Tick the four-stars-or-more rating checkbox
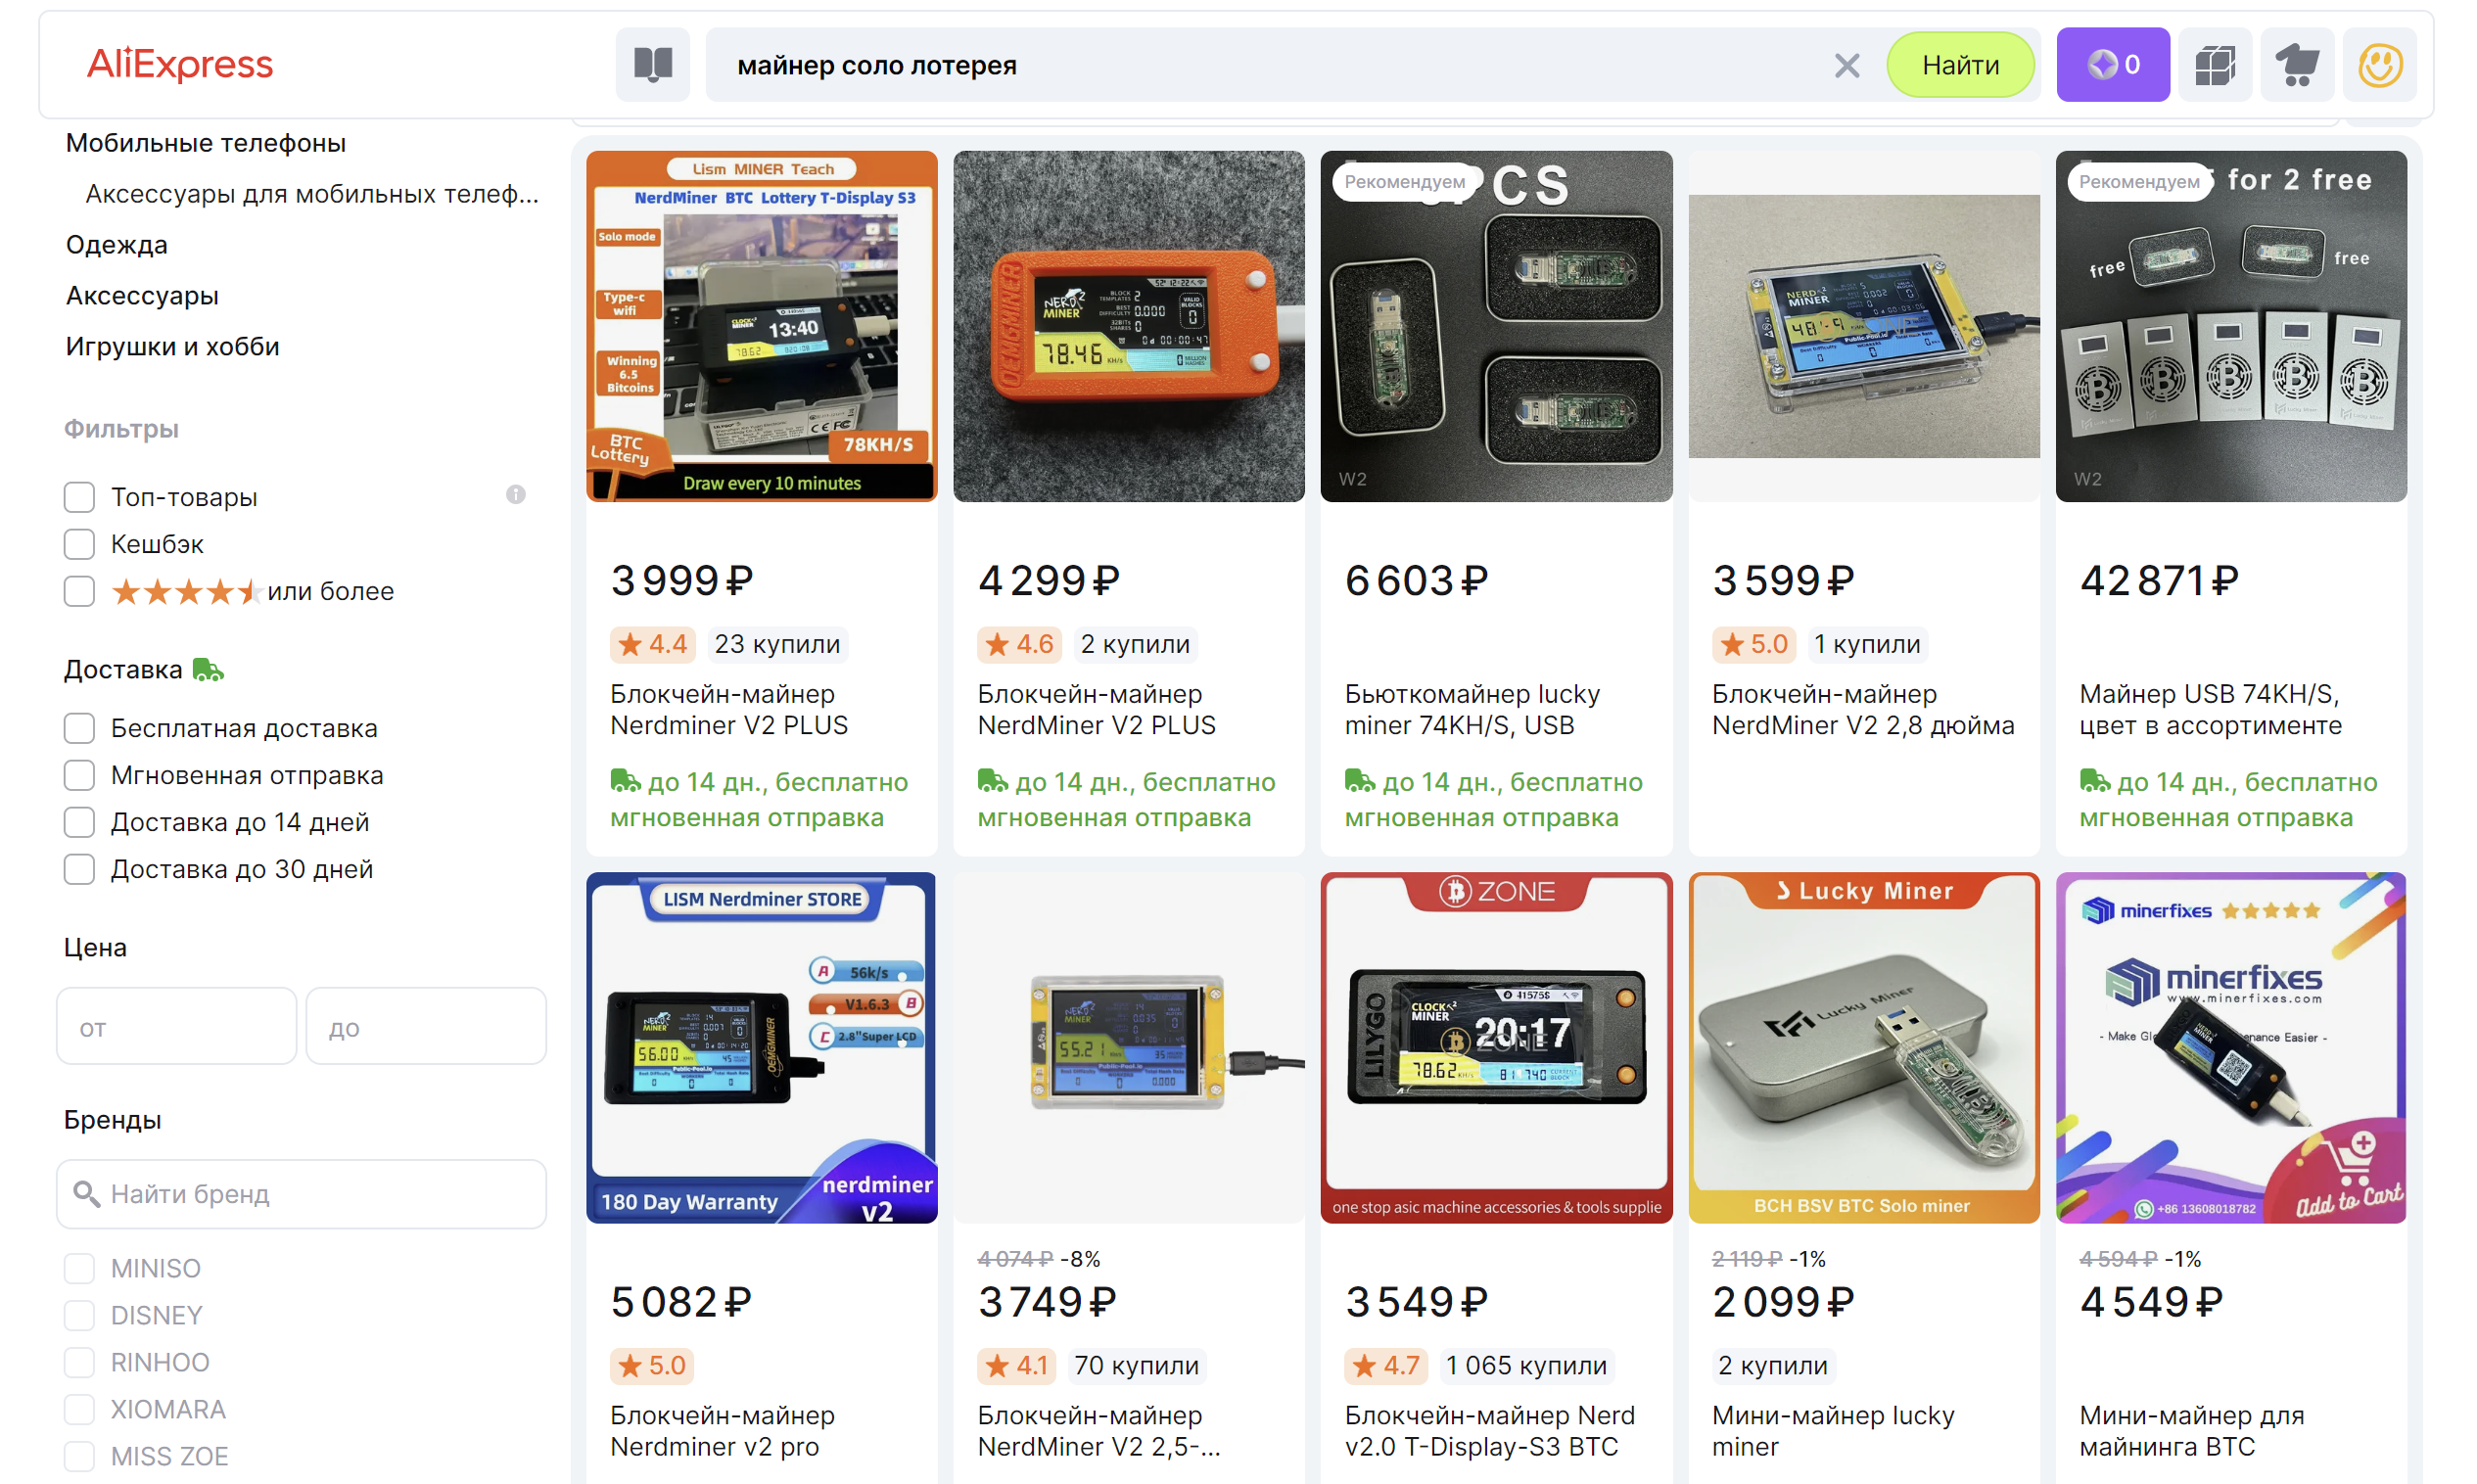This screenshot has width=2477, height=1484. pos(79,591)
